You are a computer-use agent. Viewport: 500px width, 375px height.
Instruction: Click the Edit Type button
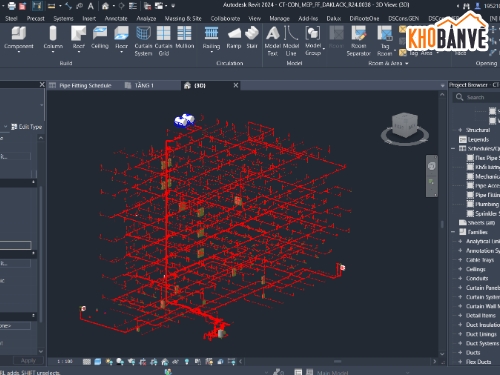[27, 127]
